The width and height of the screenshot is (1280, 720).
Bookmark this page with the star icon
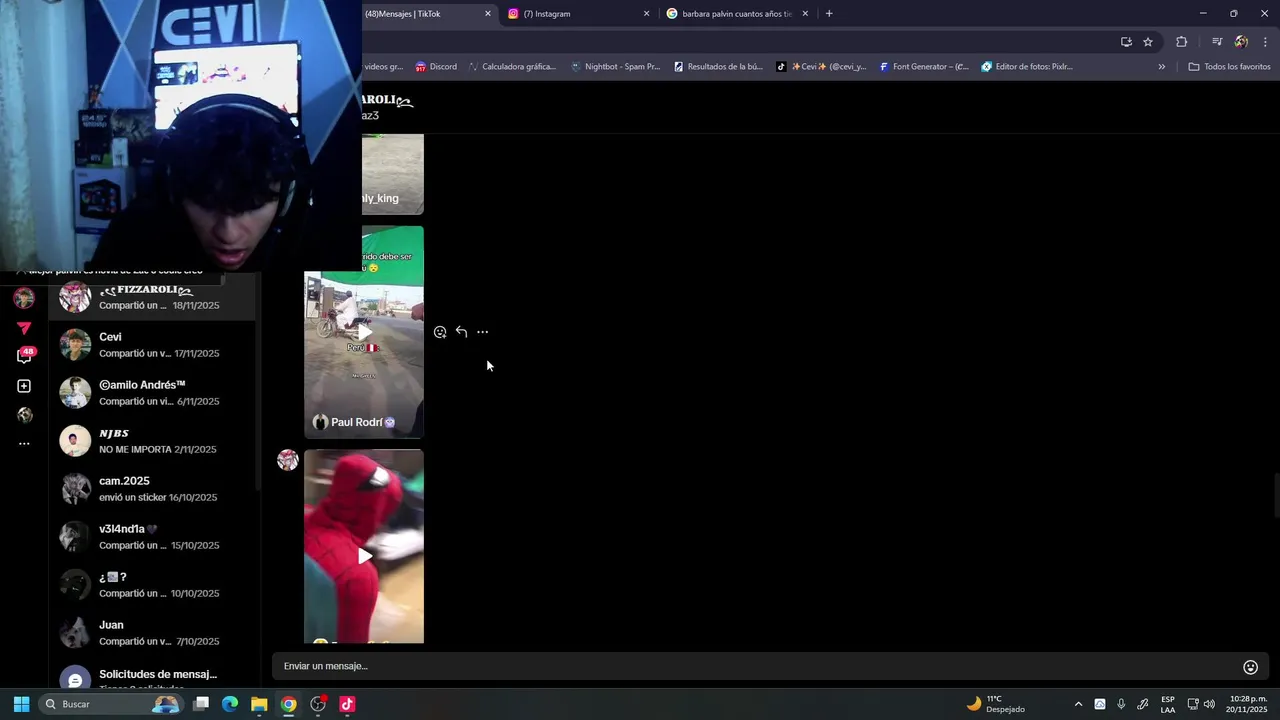point(1148,42)
